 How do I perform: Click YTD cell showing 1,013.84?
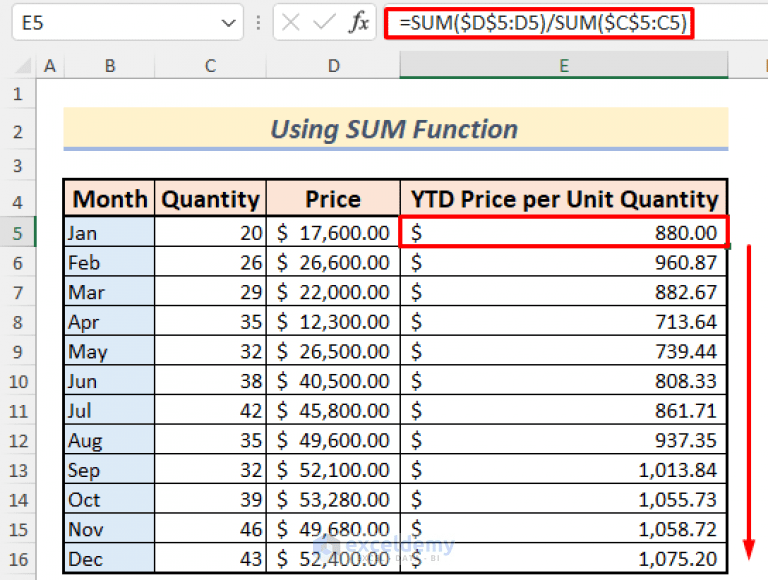(x=564, y=470)
